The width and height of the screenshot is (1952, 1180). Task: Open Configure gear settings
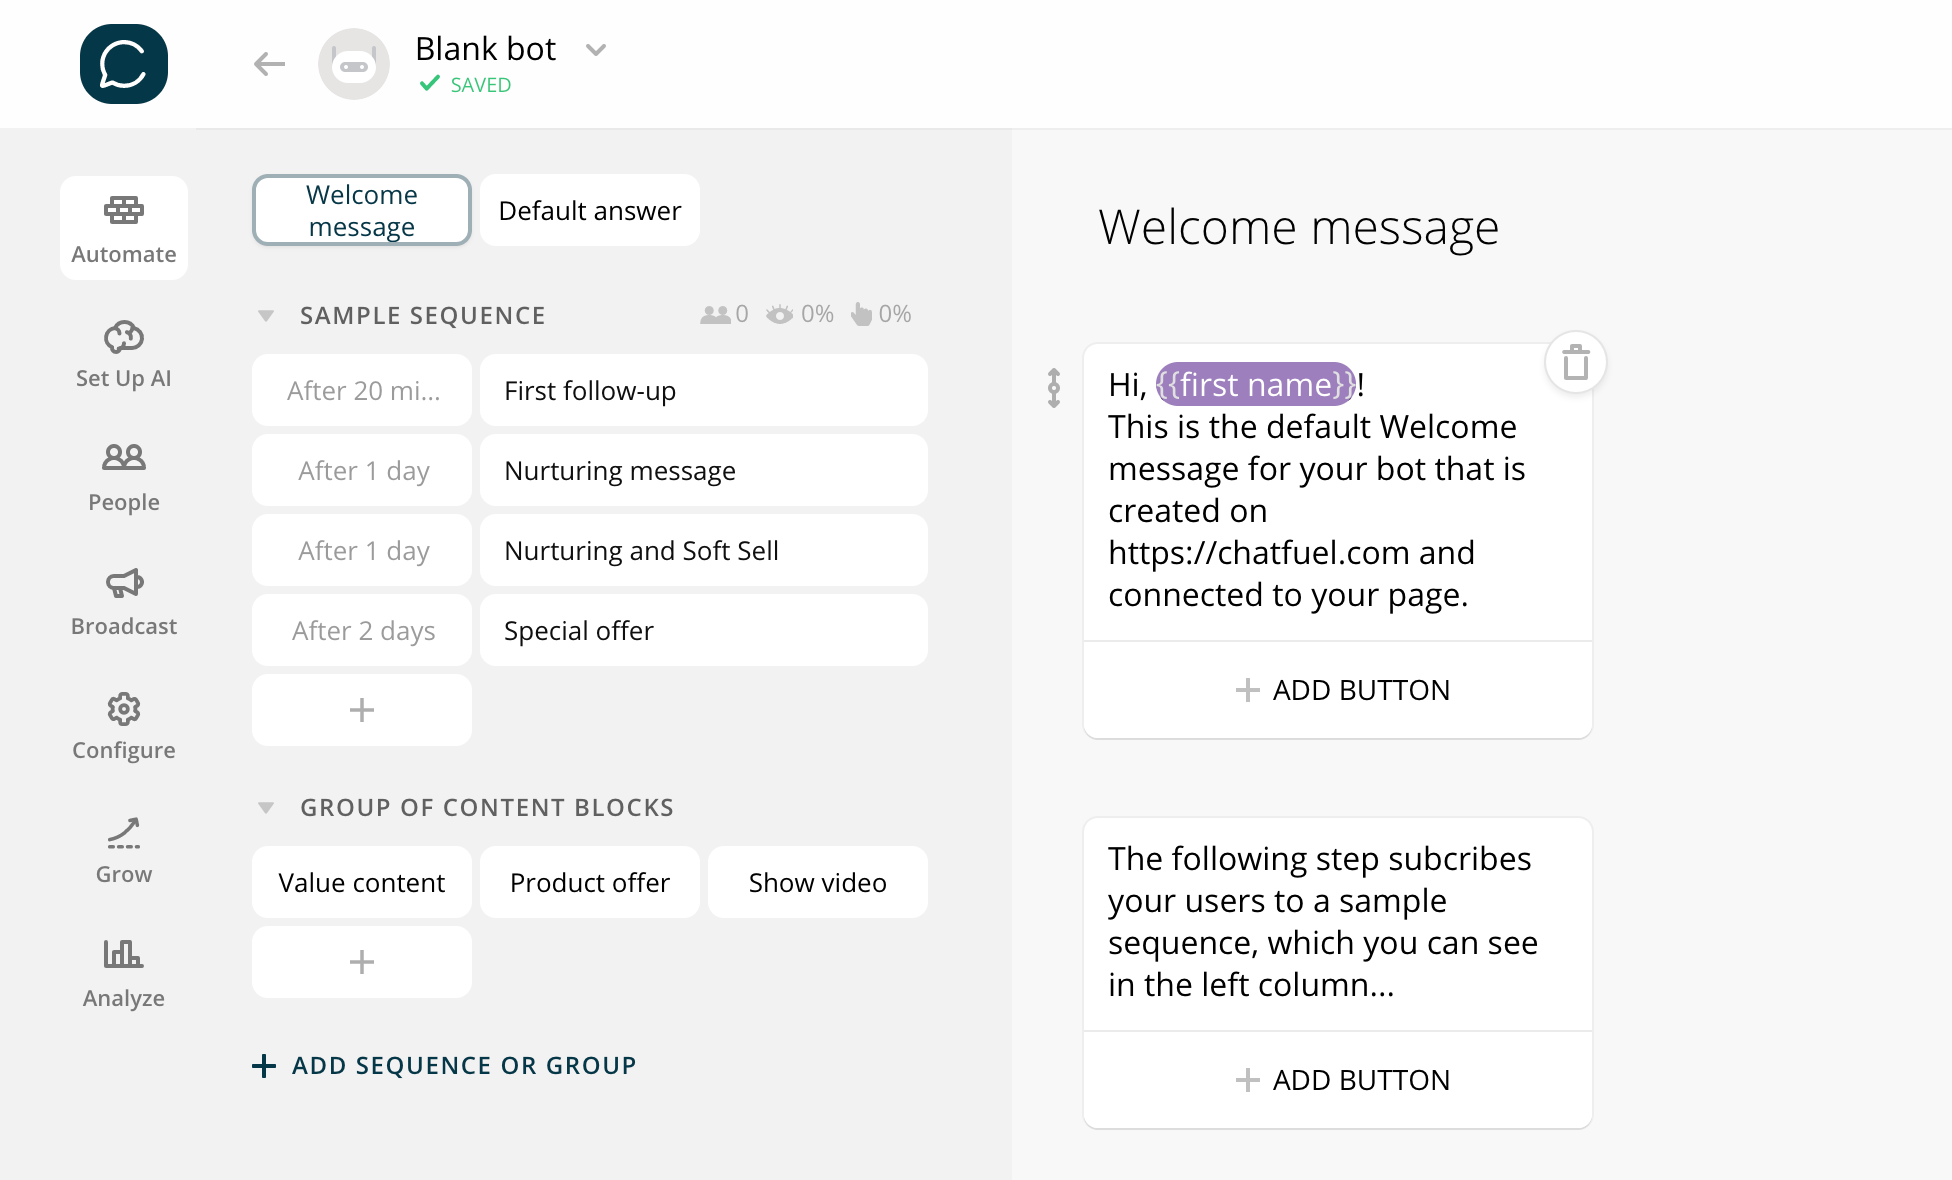tap(124, 726)
